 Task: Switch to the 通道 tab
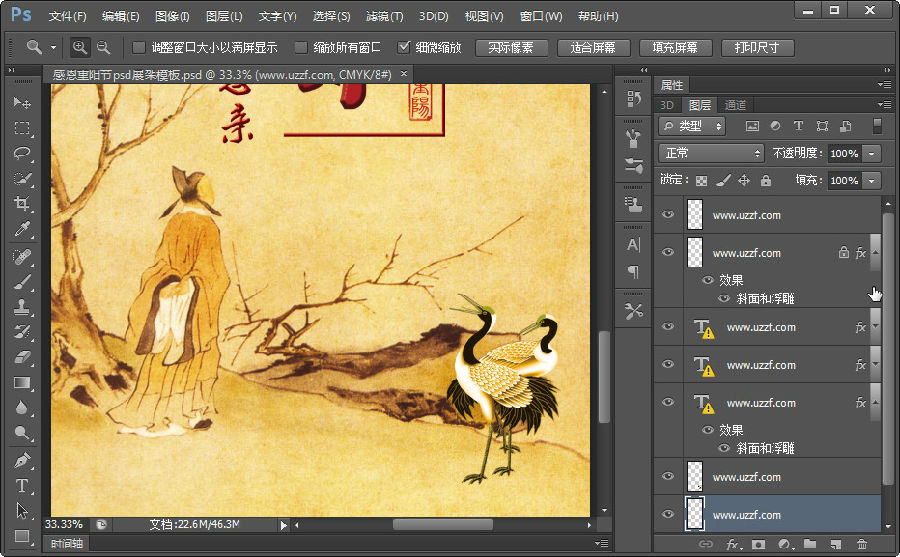pyautogui.click(x=735, y=105)
